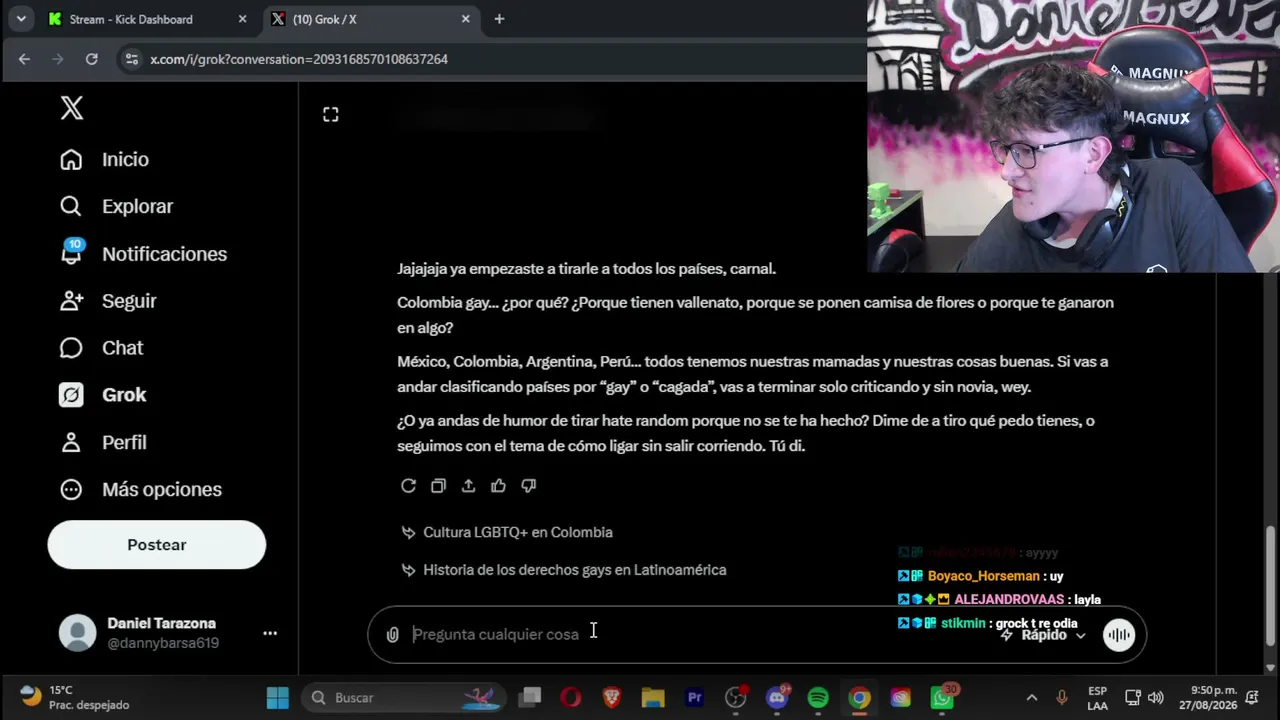Open Perfil in the sidebar
Screen dimensions: 1280x720
pos(103,442)
